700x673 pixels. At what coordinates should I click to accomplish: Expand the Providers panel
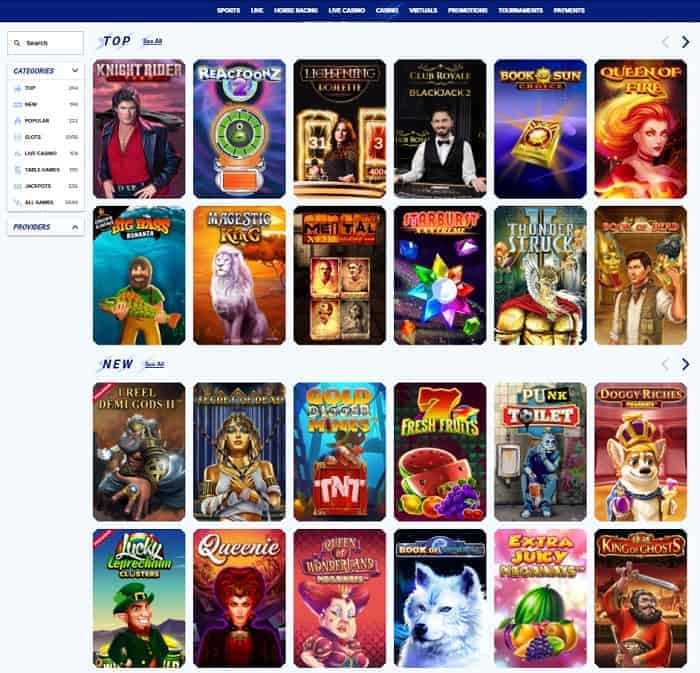[75, 227]
